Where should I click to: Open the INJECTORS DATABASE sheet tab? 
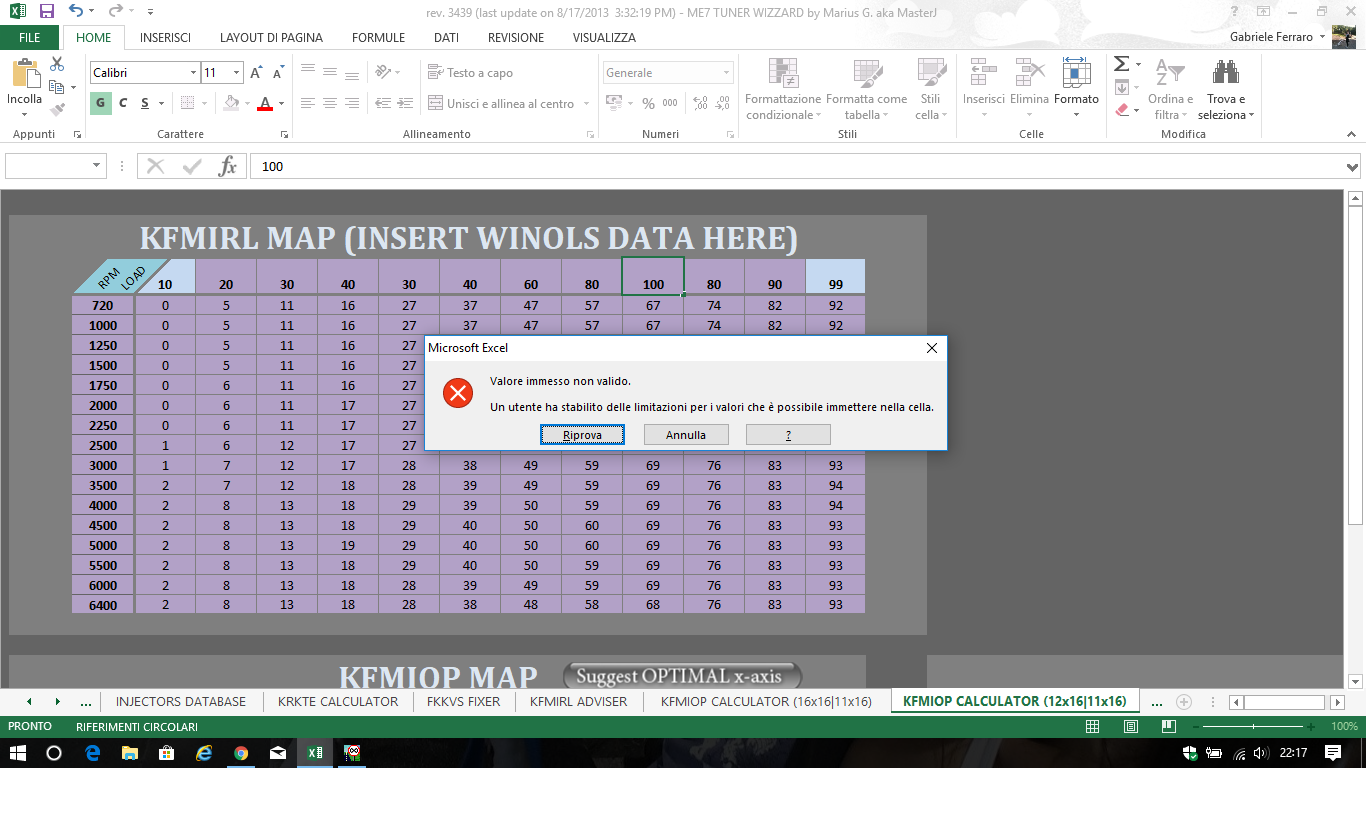[181, 702]
